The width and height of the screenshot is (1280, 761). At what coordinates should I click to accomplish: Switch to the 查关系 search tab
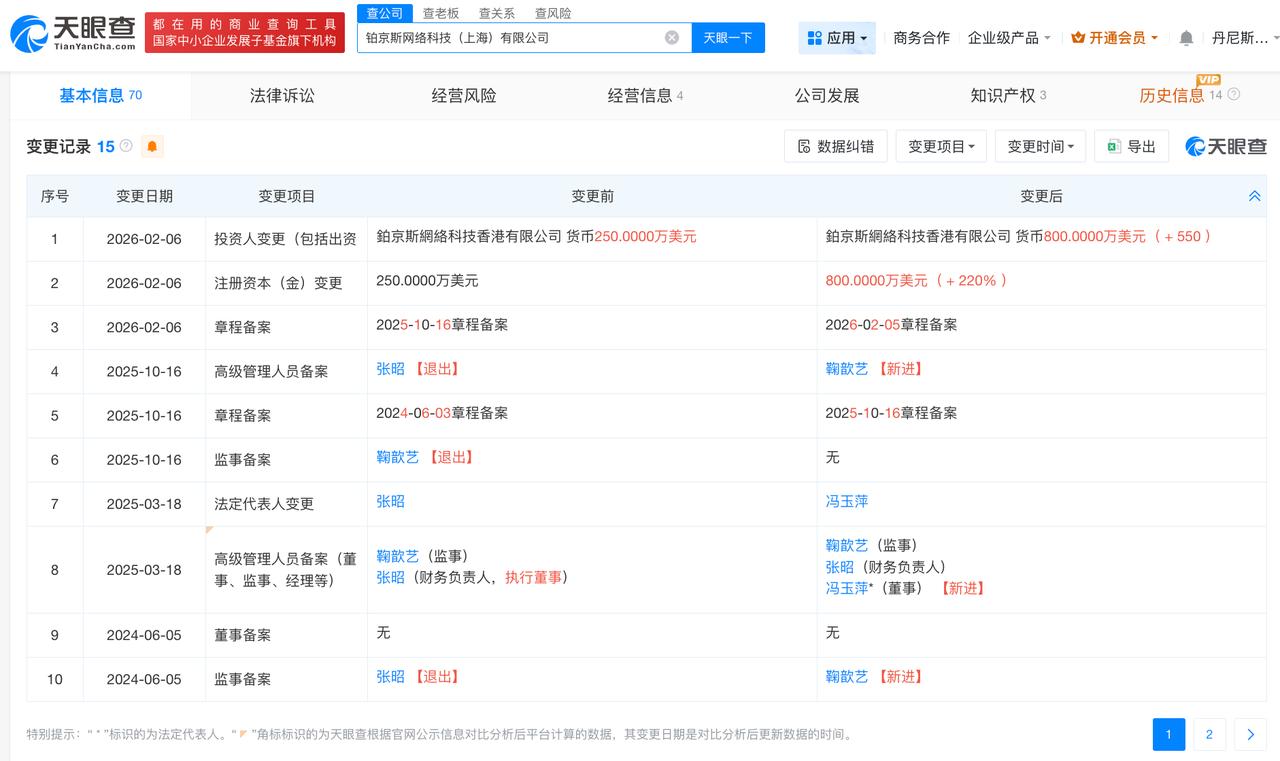click(496, 13)
